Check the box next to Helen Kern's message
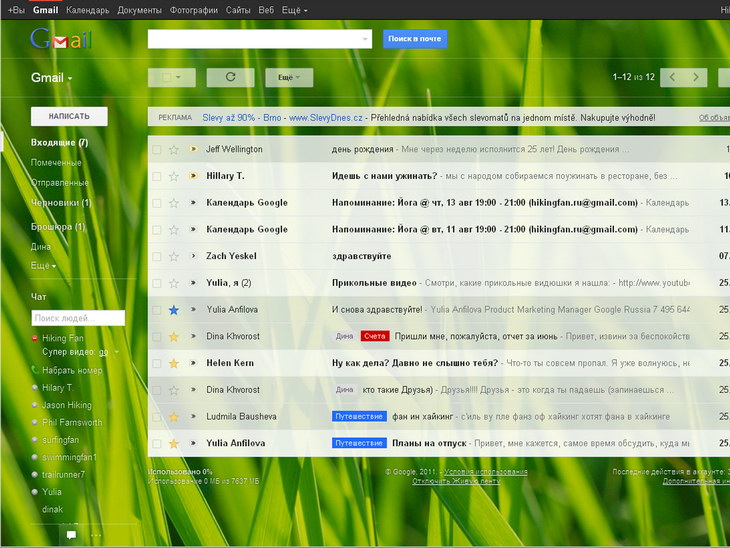Image resolution: width=730 pixels, height=548 pixels. point(156,363)
